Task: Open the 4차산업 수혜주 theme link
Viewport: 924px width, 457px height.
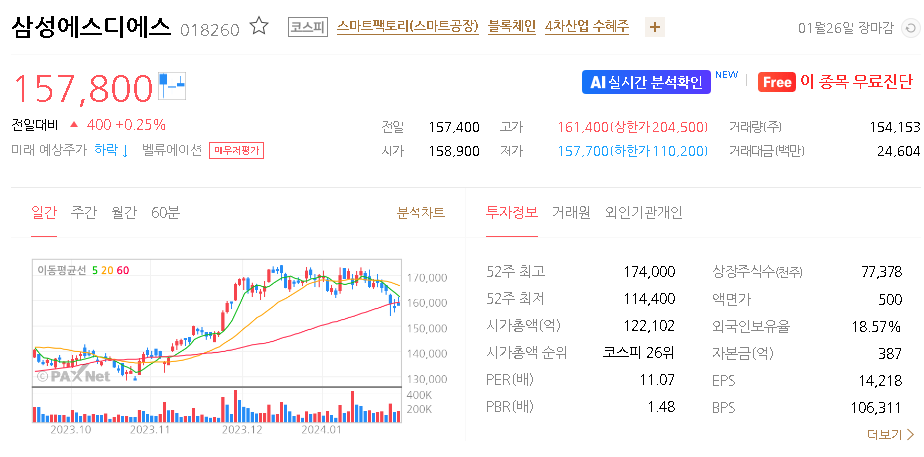Action: click(587, 27)
